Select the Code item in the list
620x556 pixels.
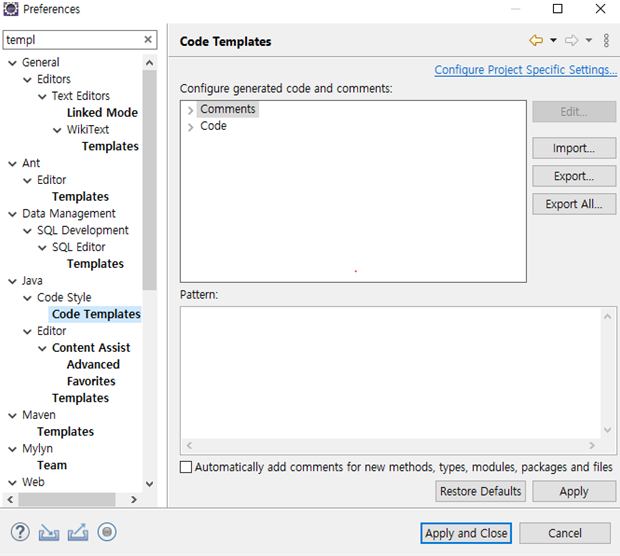click(213, 126)
